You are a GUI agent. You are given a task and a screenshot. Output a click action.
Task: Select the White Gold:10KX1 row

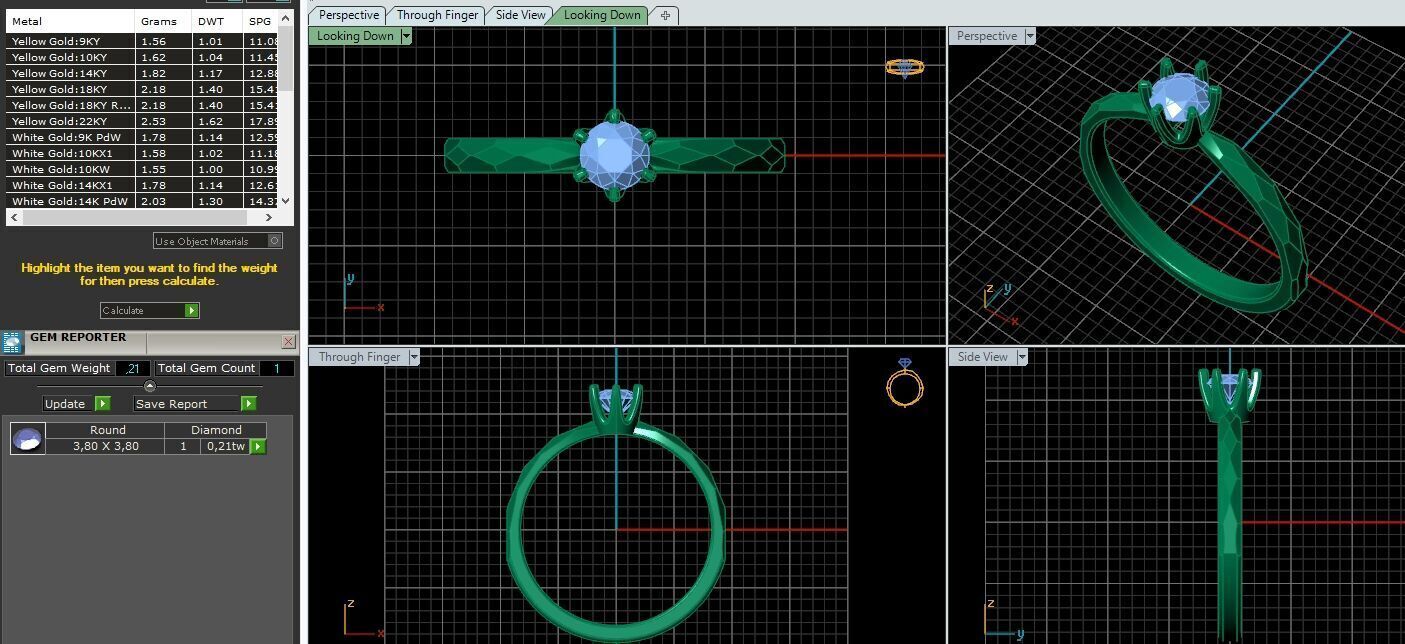click(x=142, y=153)
